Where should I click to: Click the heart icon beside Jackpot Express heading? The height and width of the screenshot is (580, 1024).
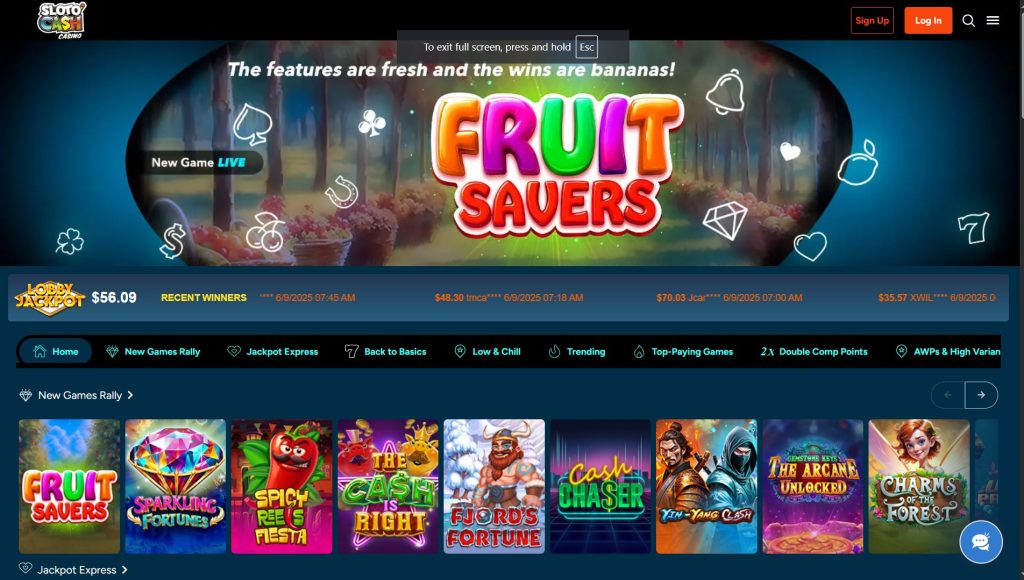[25, 568]
